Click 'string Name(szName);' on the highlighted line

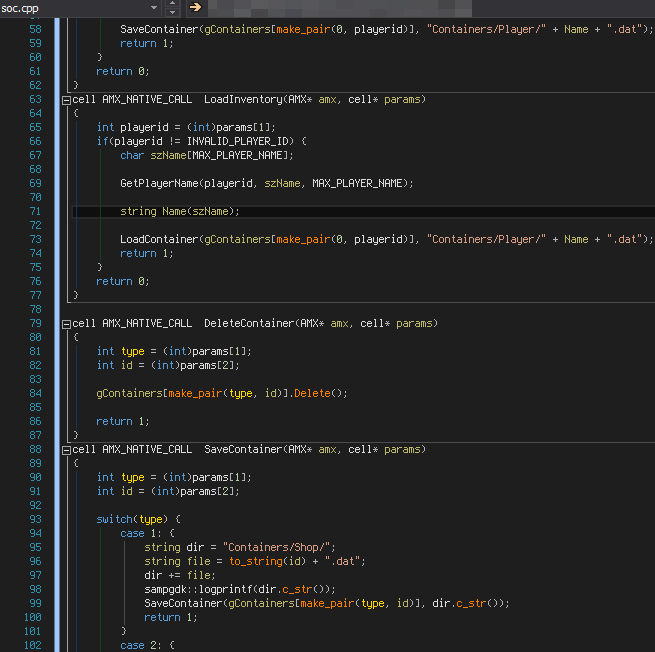180,211
